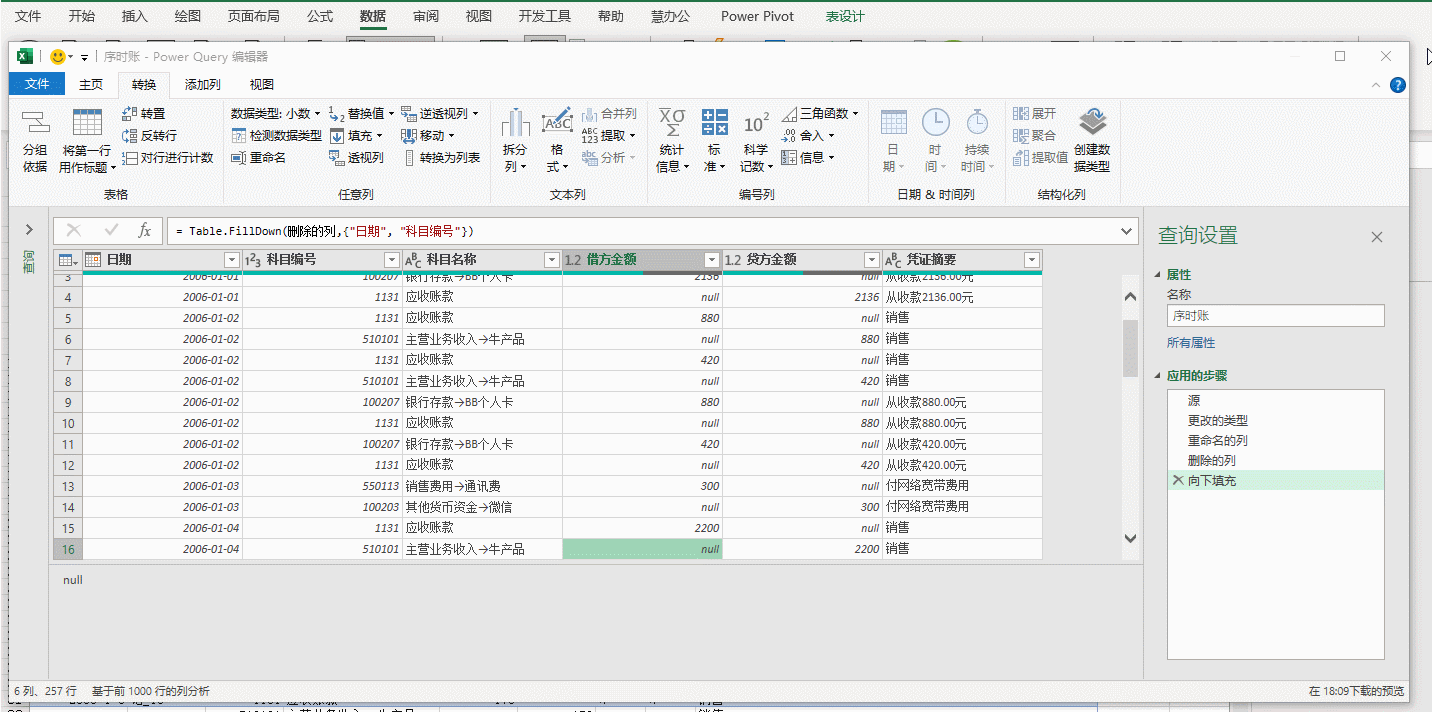
Task: Open the 文件 tab in Power Query
Action: pos(37,85)
